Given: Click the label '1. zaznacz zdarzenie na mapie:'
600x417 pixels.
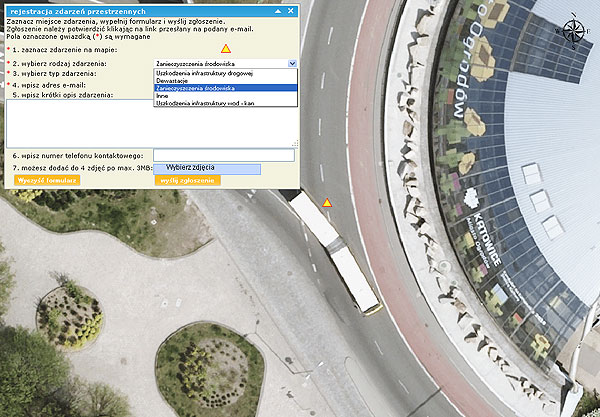Looking at the screenshot, I should [65, 50].
